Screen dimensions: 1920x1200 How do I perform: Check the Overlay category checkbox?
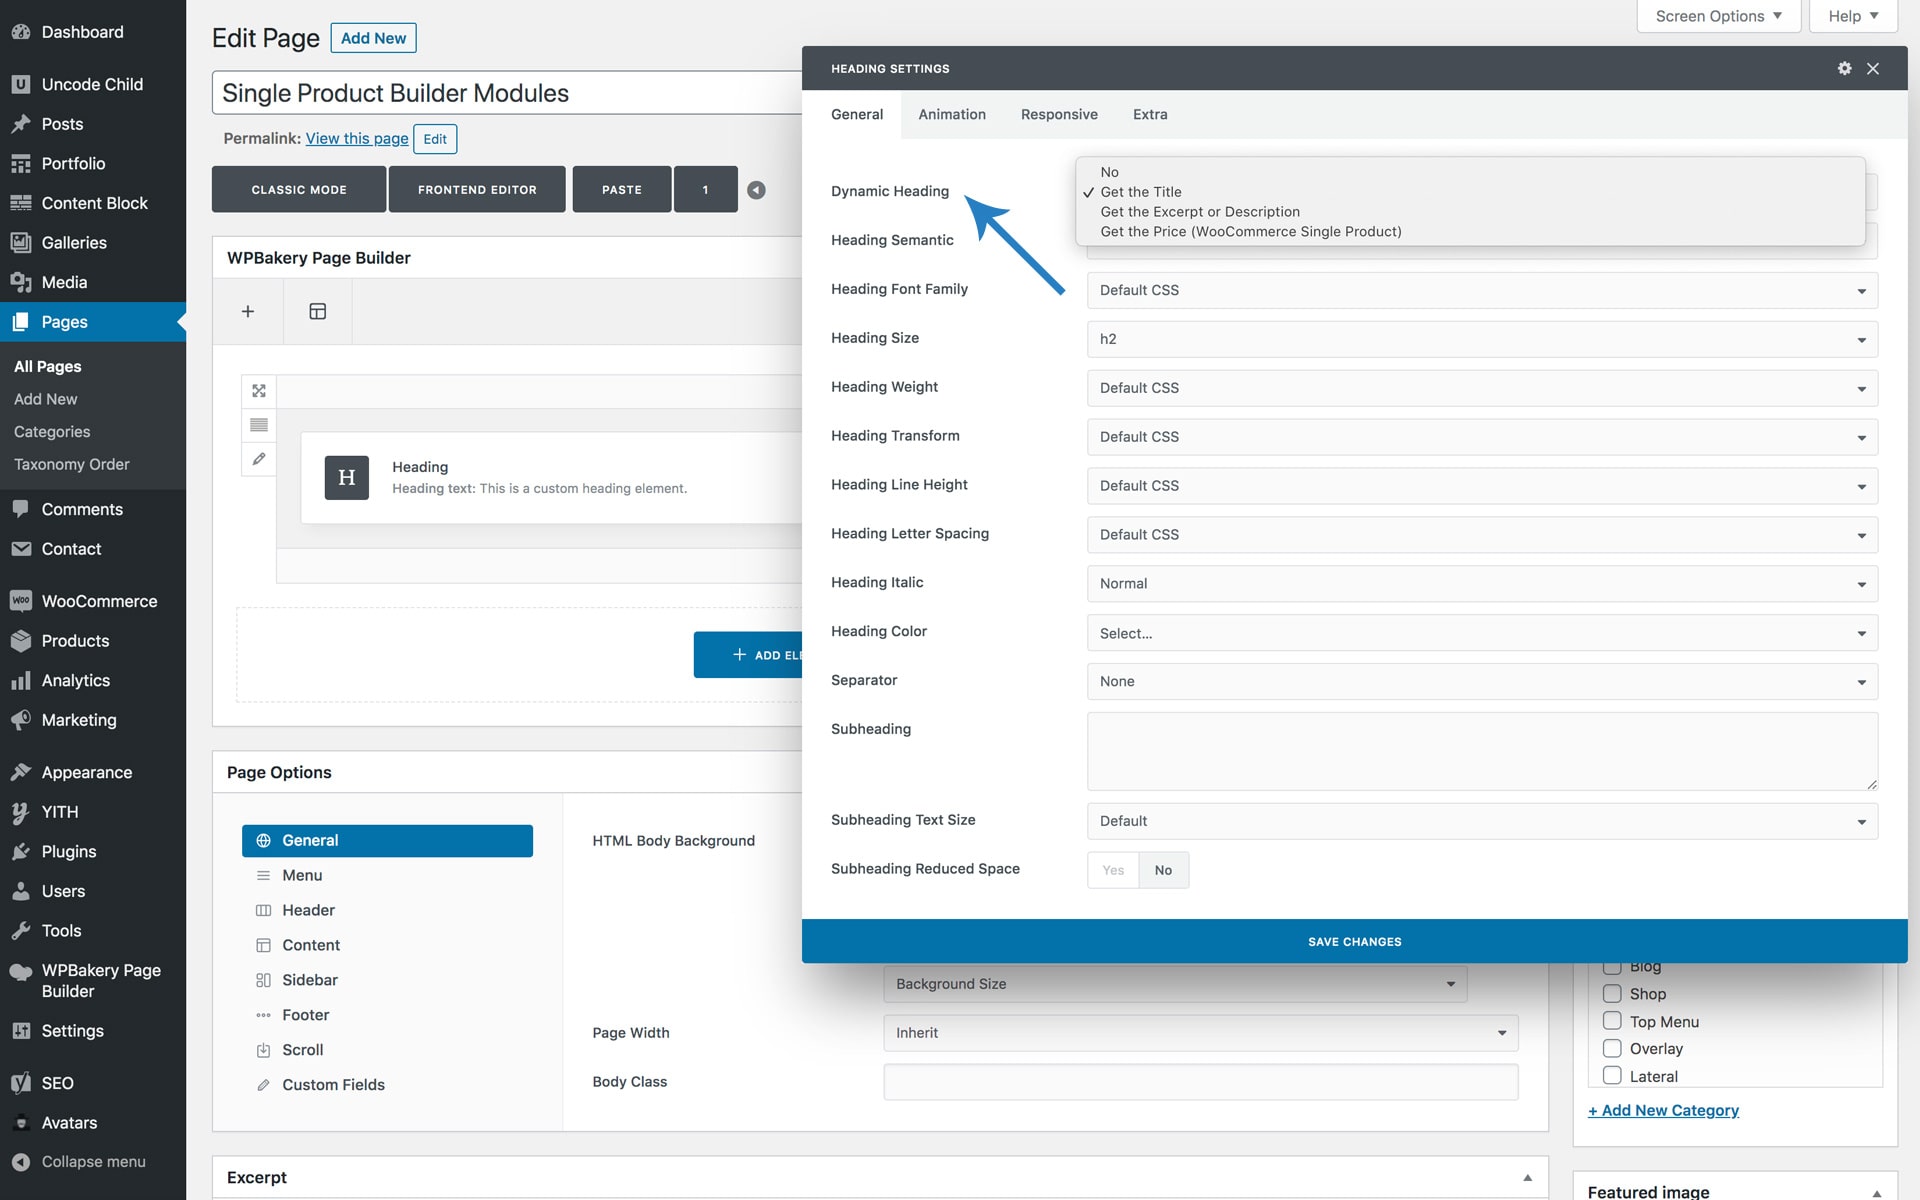pos(1612,1048)
